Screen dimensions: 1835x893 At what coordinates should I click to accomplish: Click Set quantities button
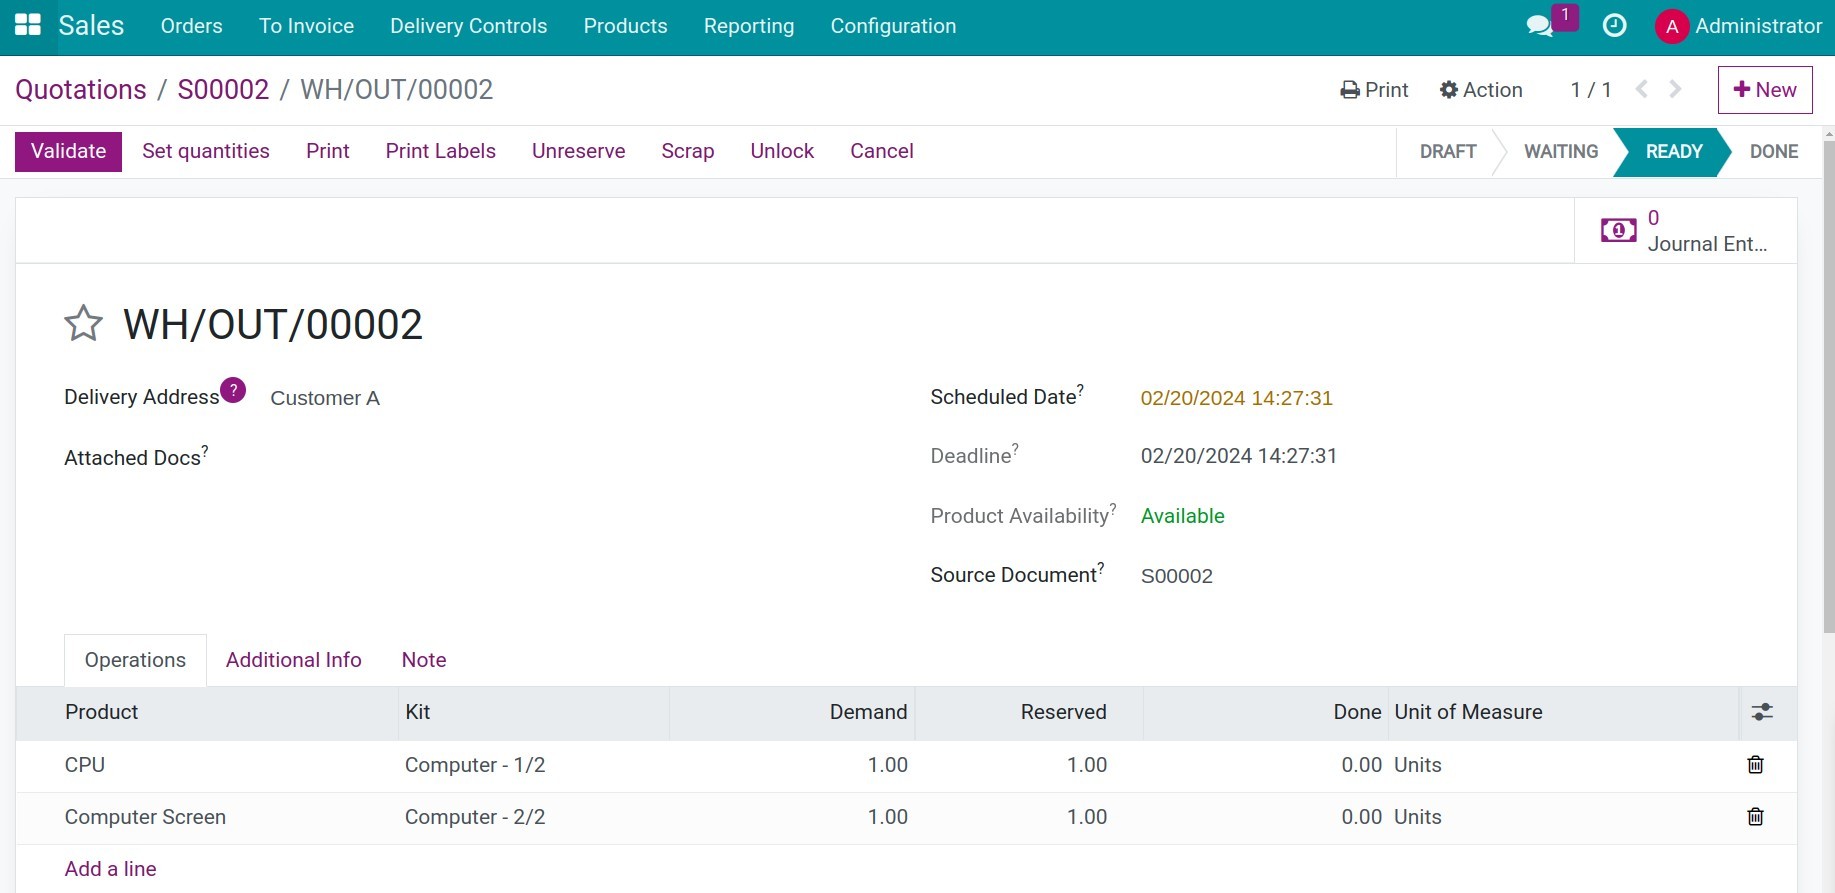pos(206,152)
